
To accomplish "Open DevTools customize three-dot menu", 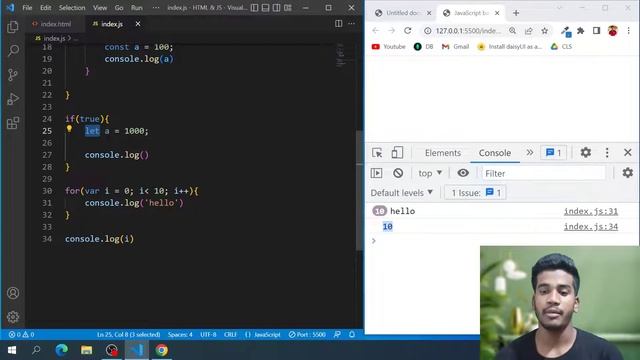I will click(x=607, y=153).
